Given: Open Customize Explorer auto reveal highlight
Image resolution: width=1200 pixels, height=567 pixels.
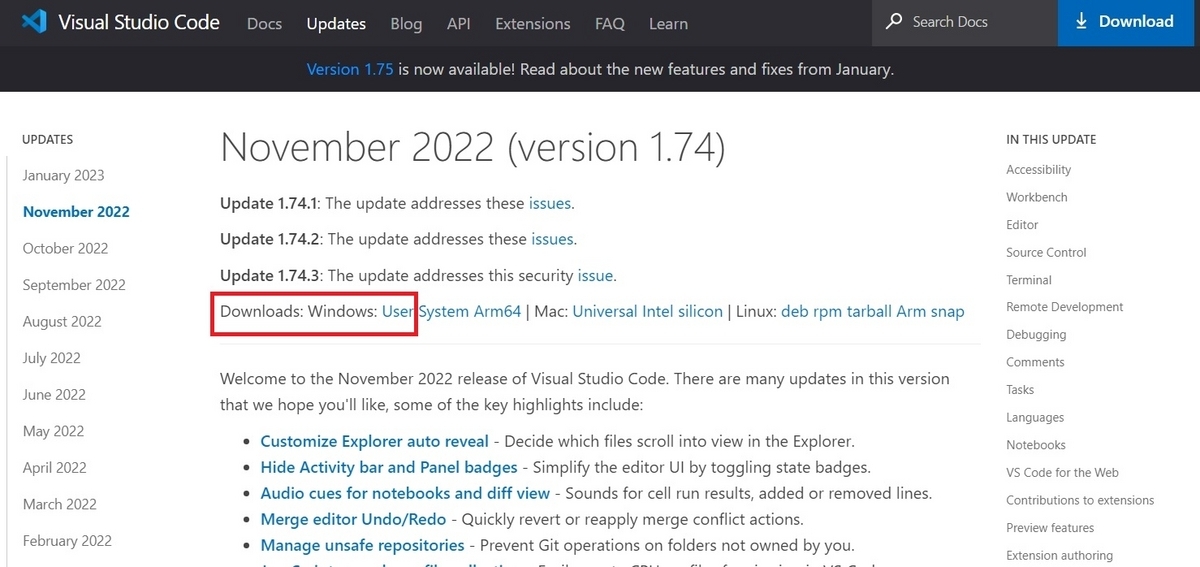Looking at the screenshot, I should 375,441.
